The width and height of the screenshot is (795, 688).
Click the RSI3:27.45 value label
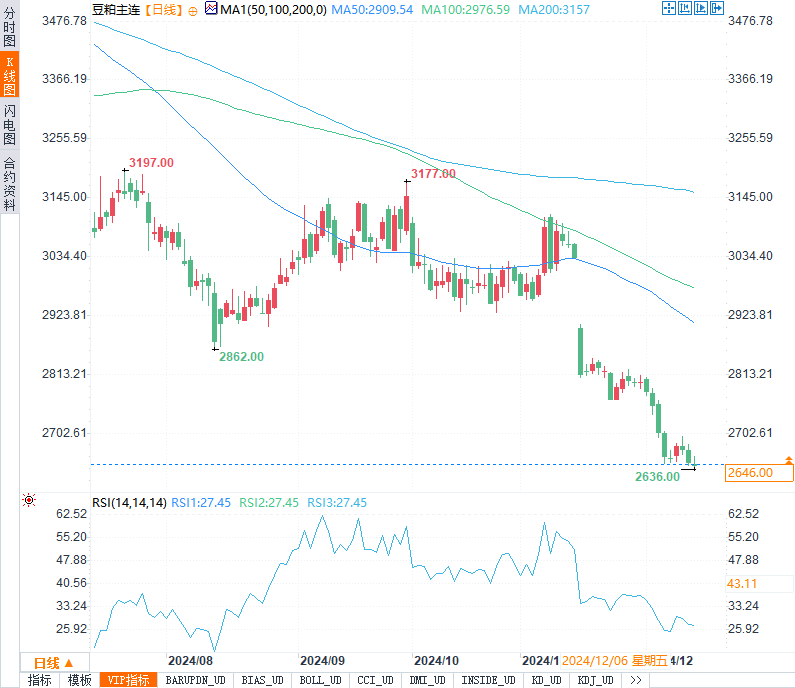tap(337, 502)
